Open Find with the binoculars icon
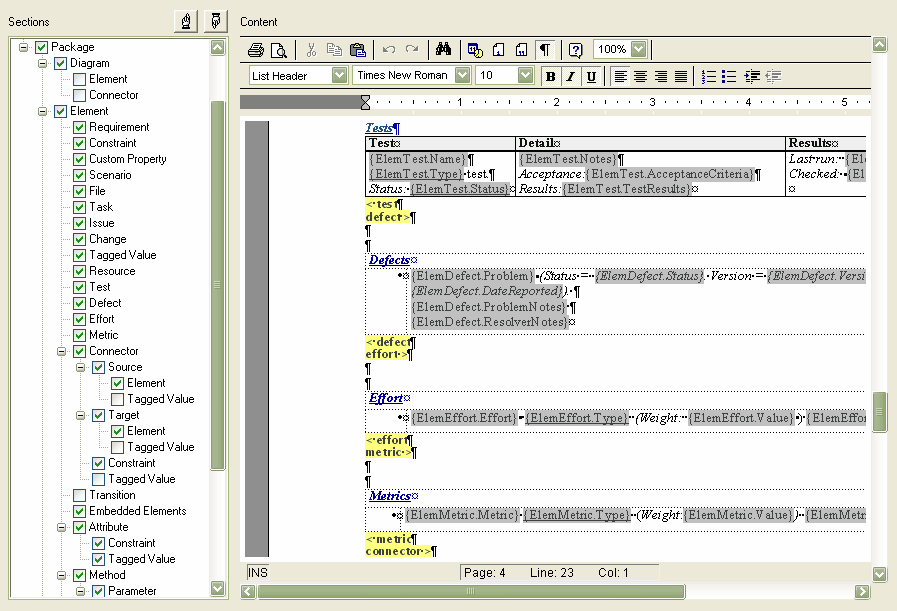The image size is (897, 611). [444, 50]
